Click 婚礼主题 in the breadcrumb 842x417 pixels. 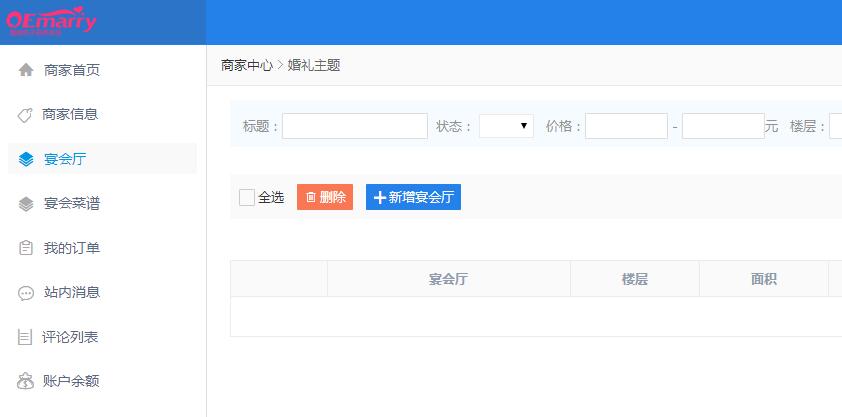coord(314,65)
